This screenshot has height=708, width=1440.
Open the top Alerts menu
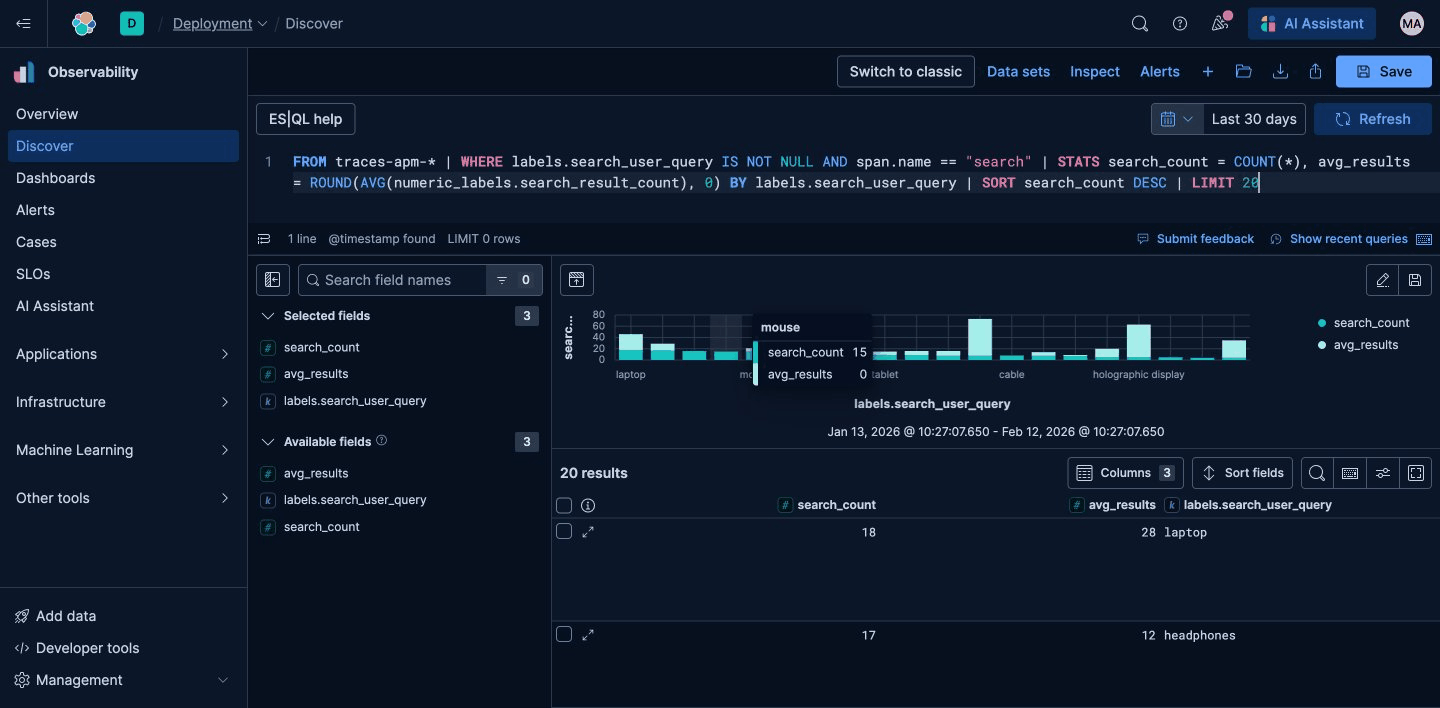(x=1160, y=71)
